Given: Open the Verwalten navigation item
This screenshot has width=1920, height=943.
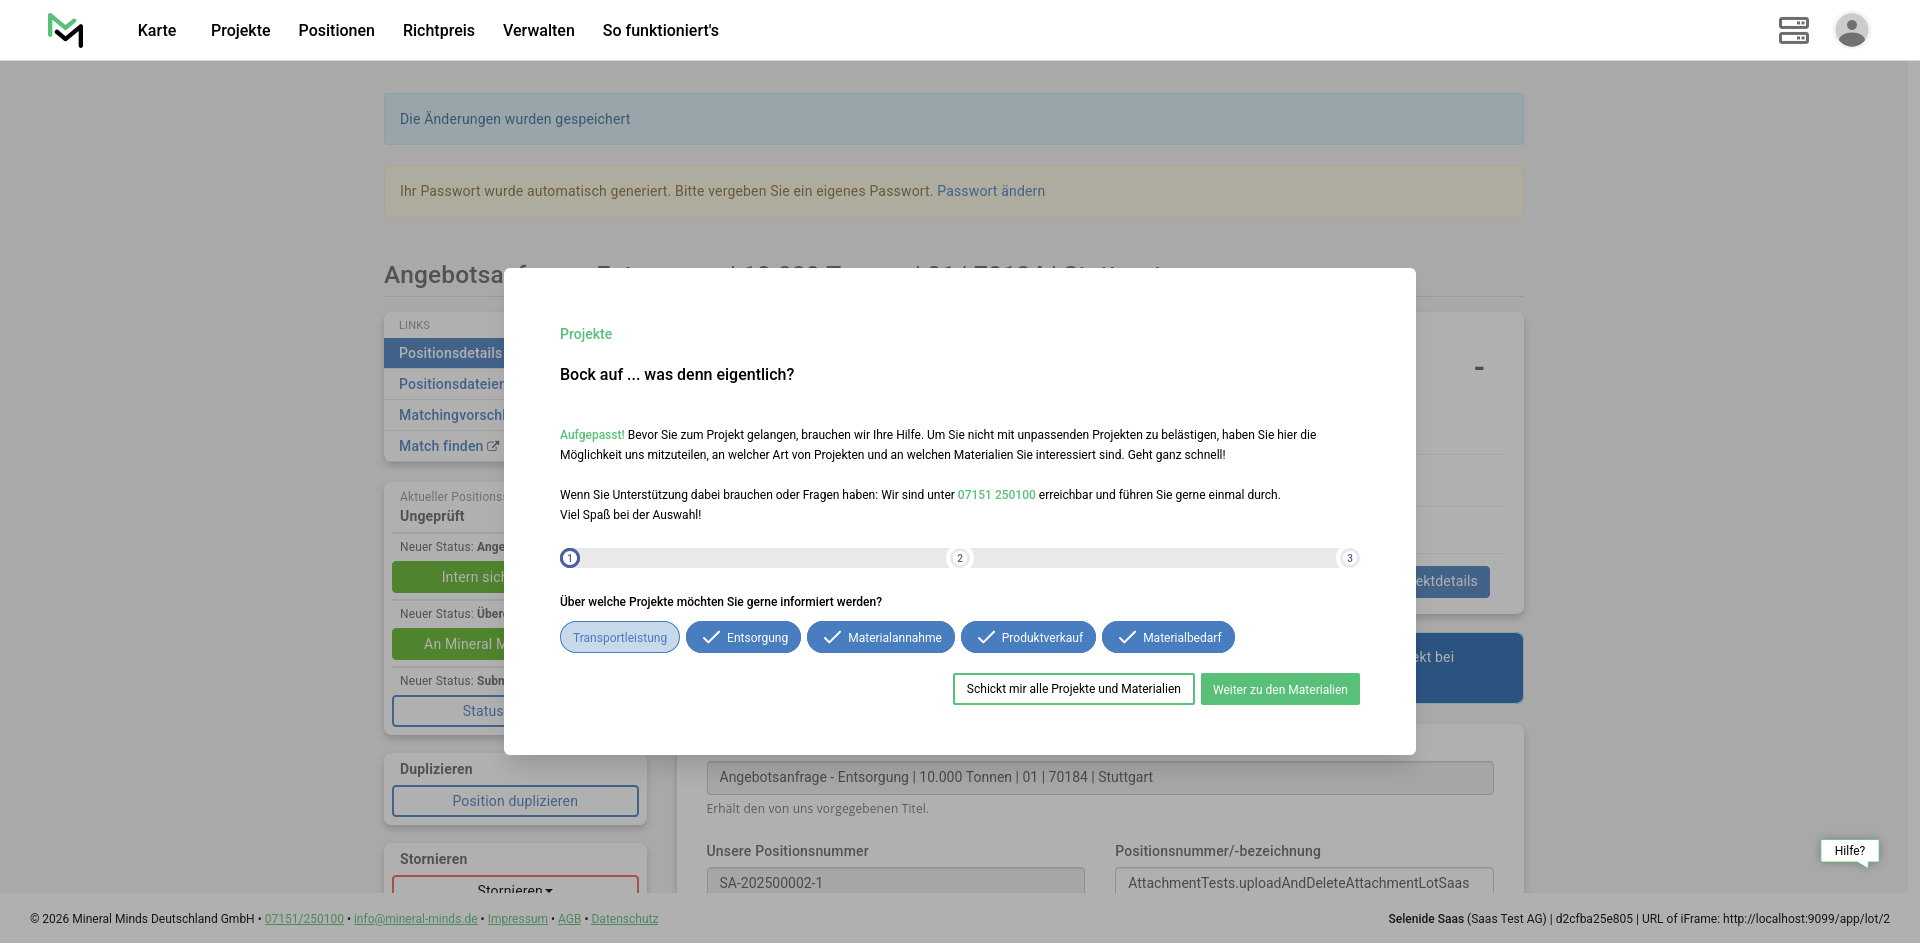Looking at the screenshot, I should 538,30.
